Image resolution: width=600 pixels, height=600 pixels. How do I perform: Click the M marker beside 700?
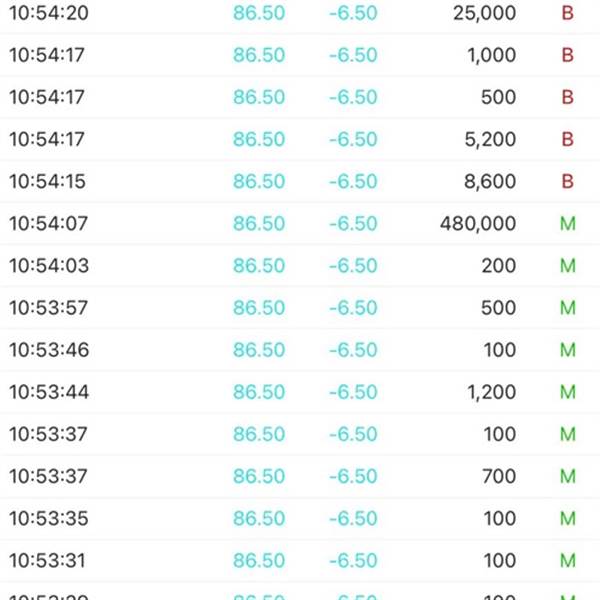coord(568,476)
